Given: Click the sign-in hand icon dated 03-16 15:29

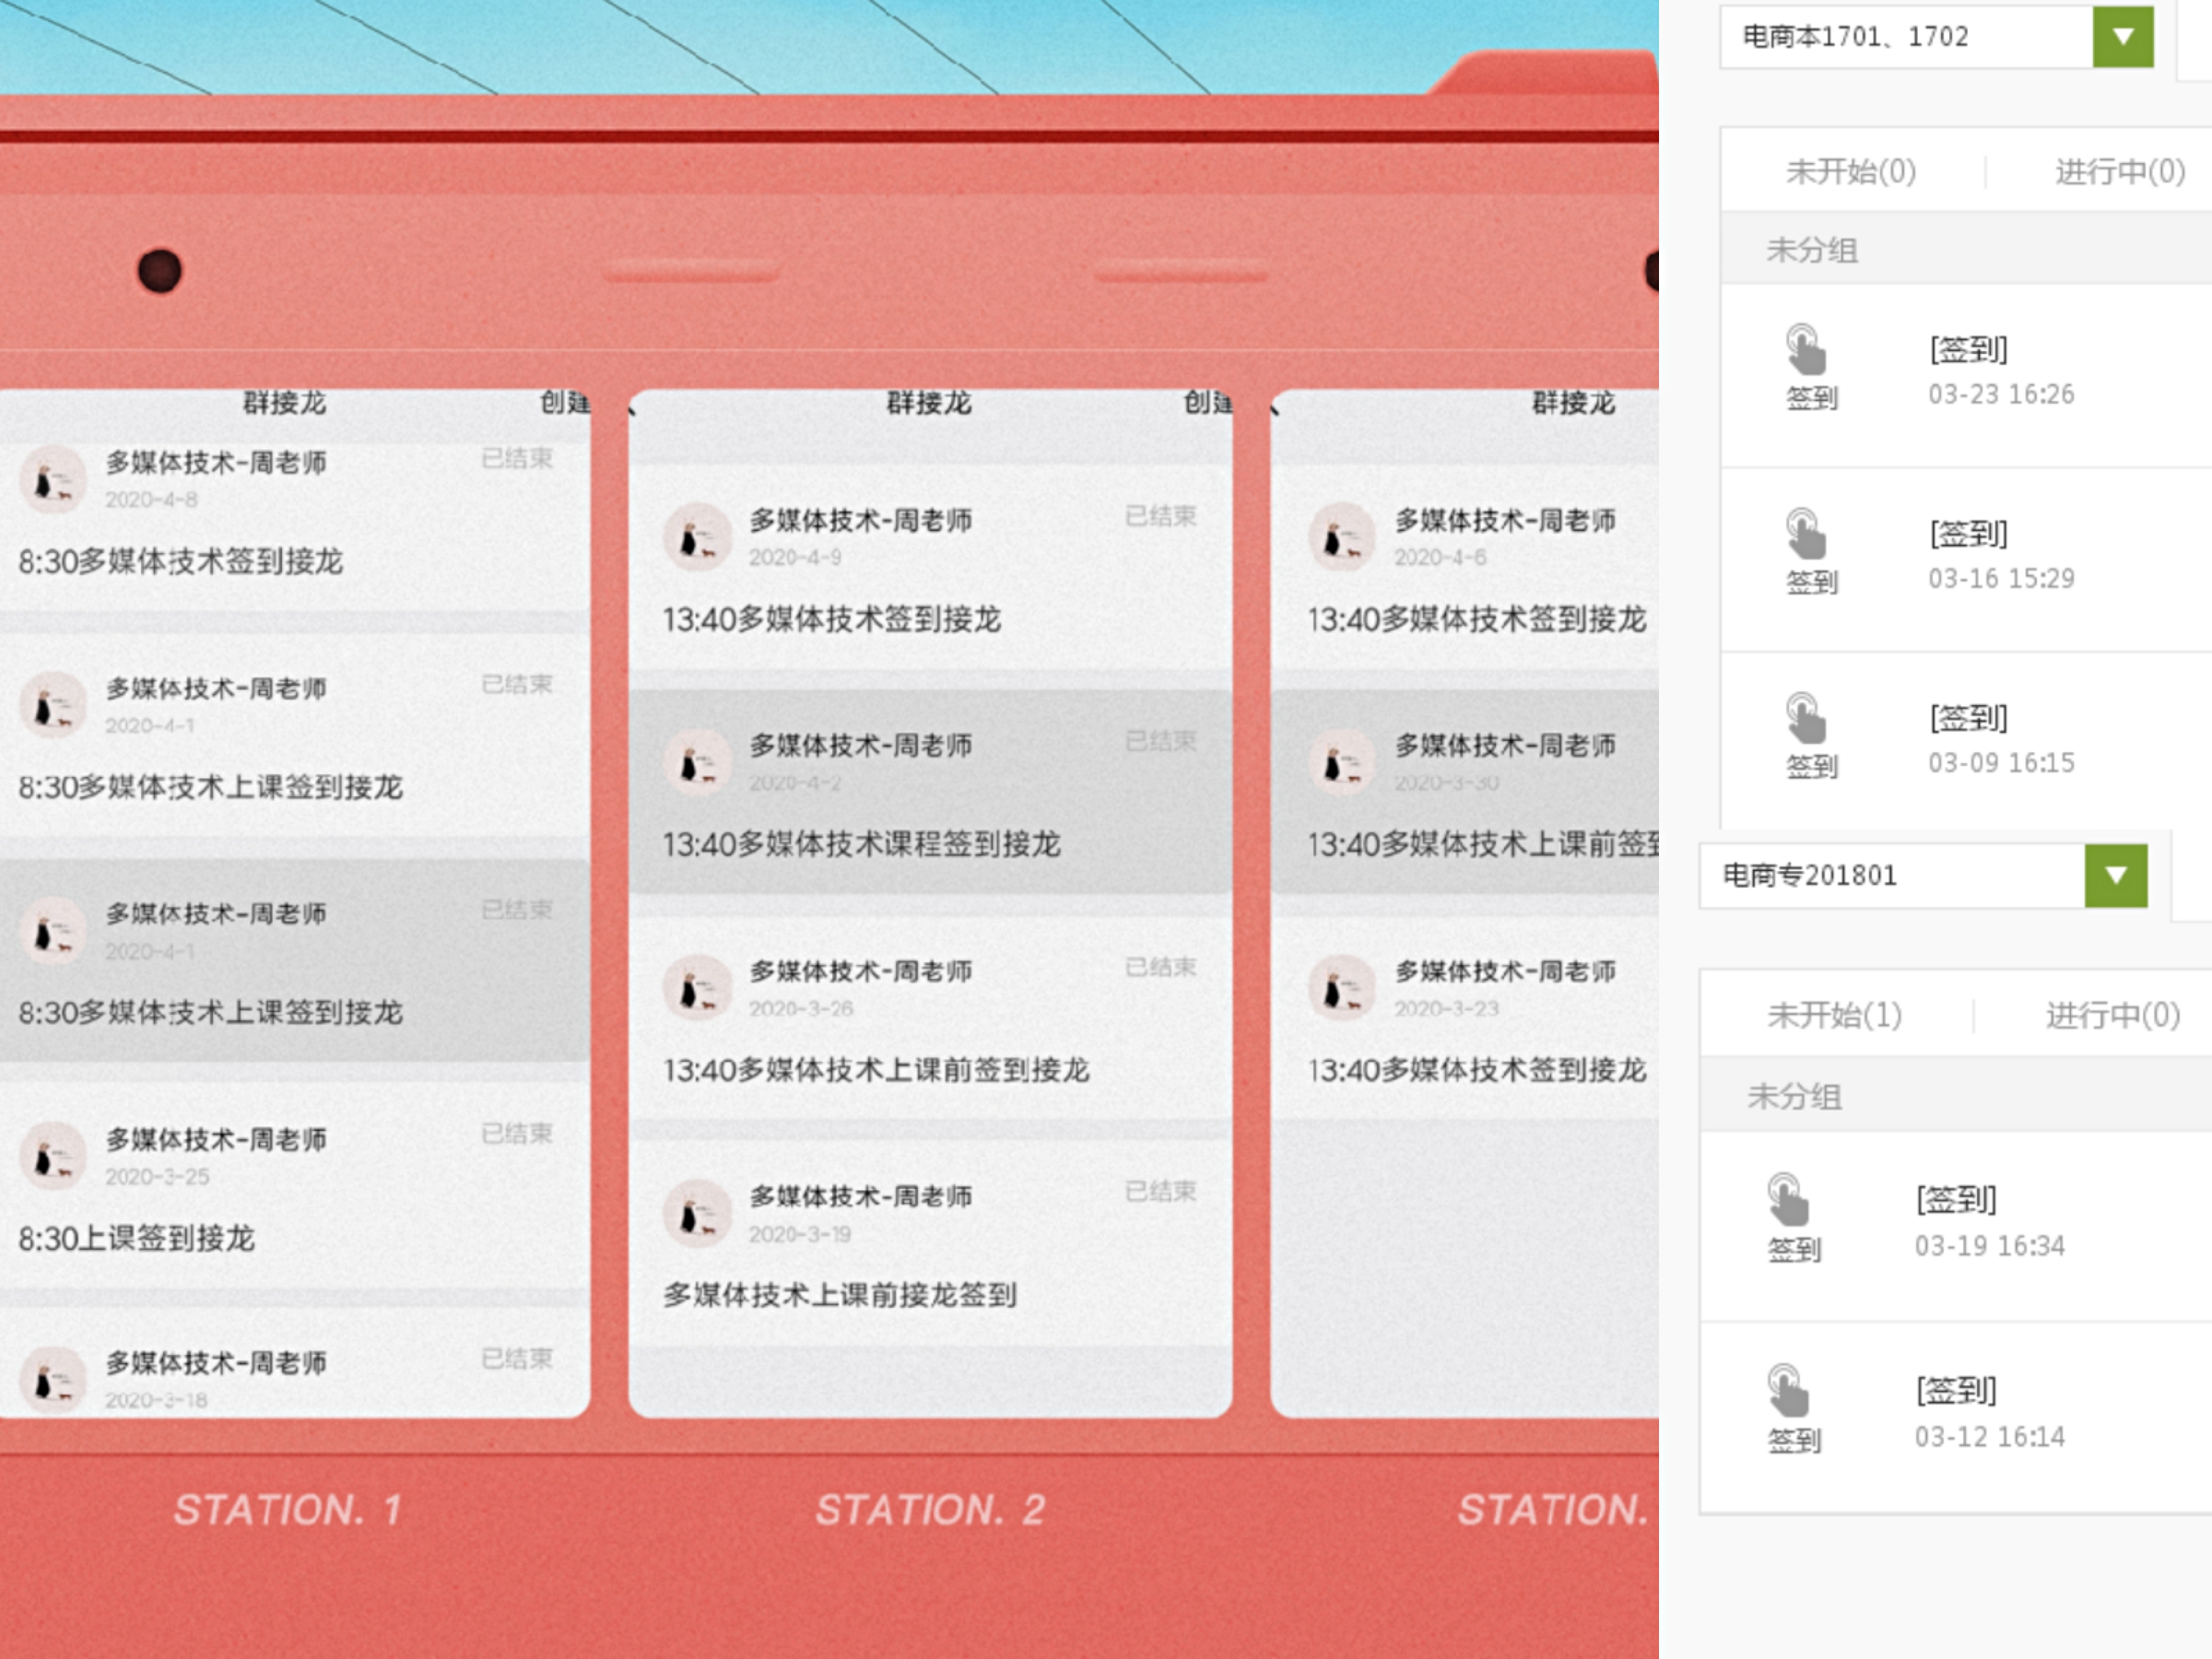Looking at the screenshot, I should (1806, 534).
